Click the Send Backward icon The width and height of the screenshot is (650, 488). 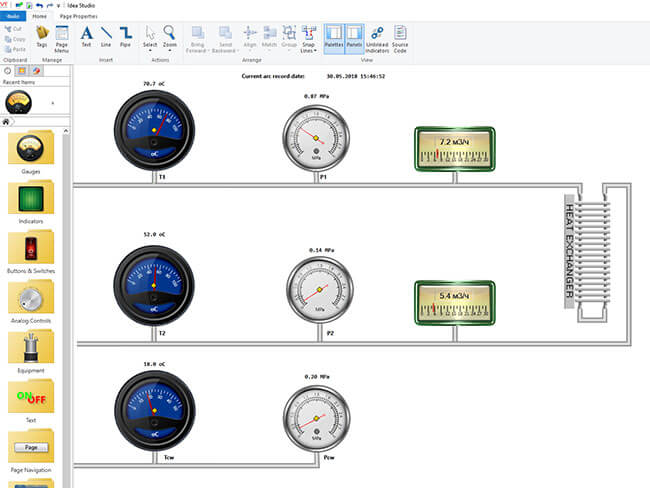226,33
